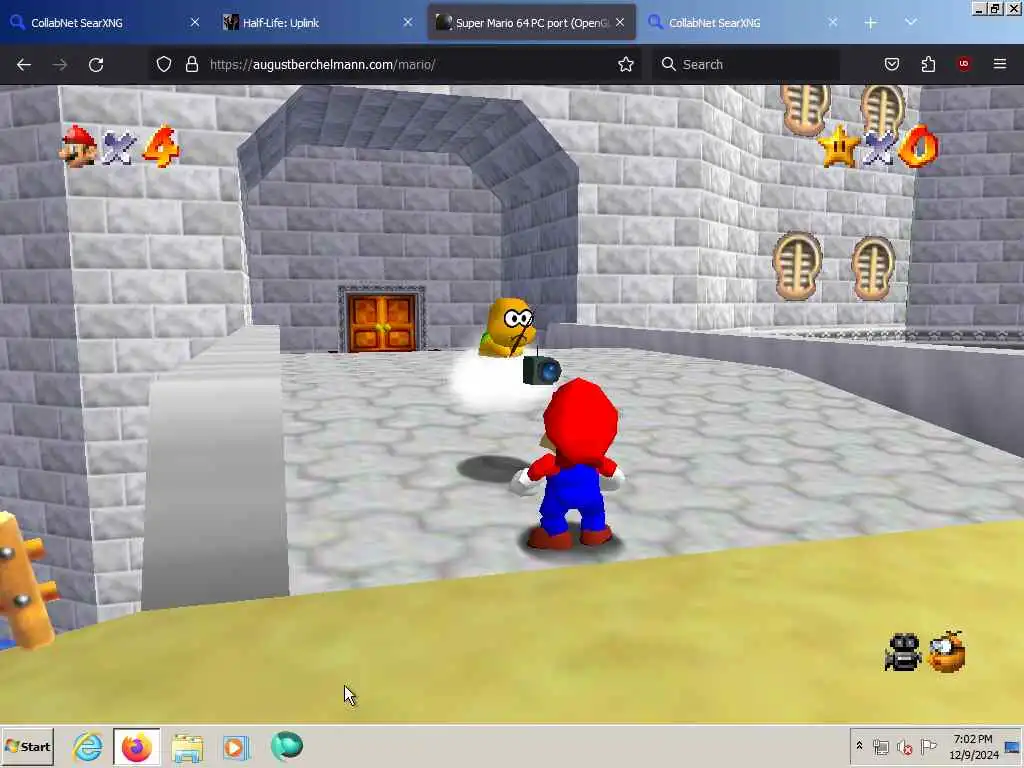This screenshot has width=1024, height=768.
Task: Click the Mario lives head icon
Action: tap(78, 146)
